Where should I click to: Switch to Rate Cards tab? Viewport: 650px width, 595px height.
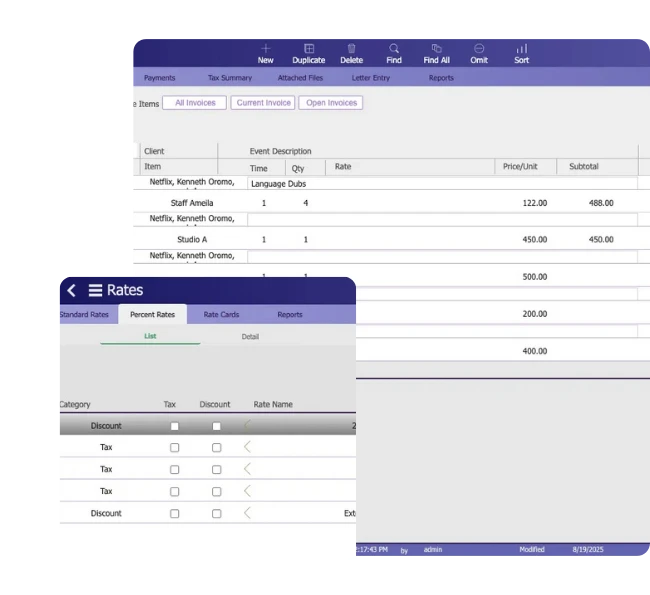221,314
